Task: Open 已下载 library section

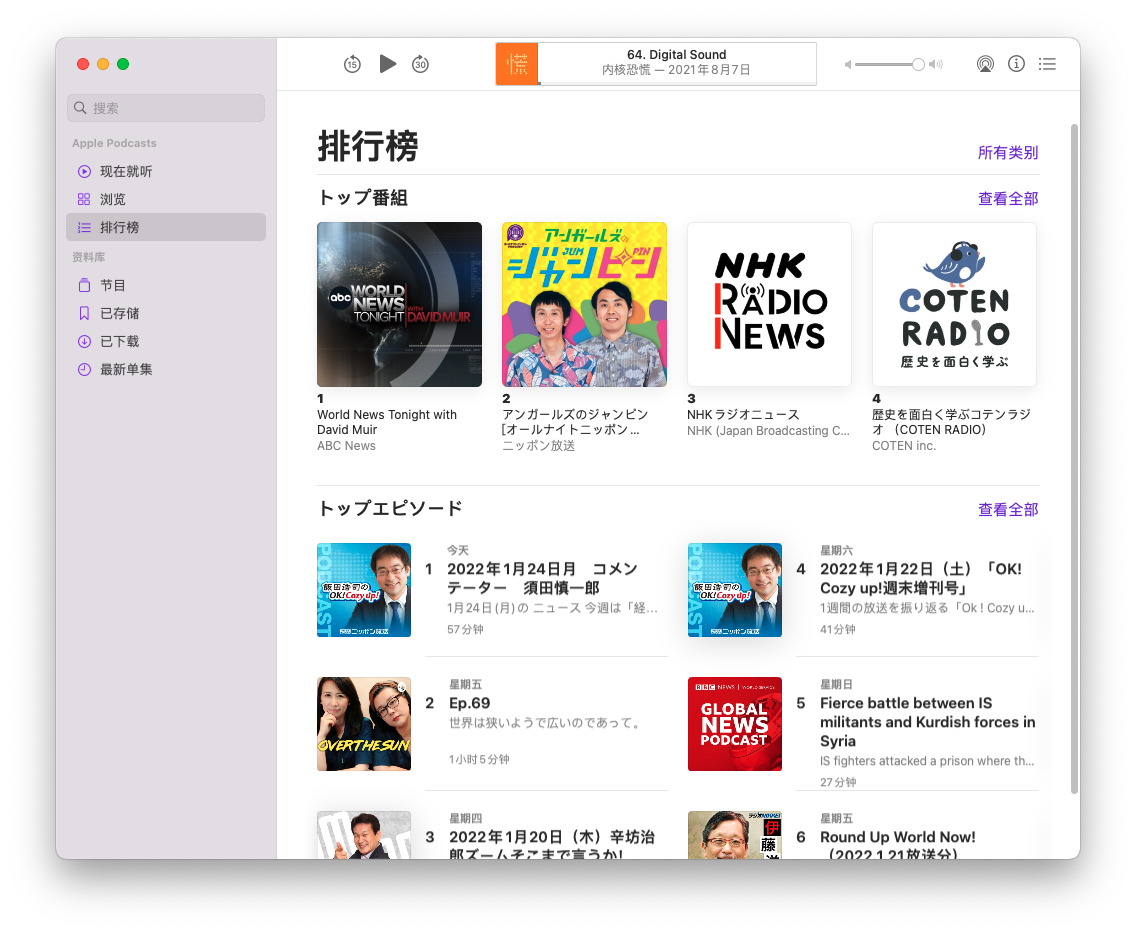Action: click(x=166, y=341)
